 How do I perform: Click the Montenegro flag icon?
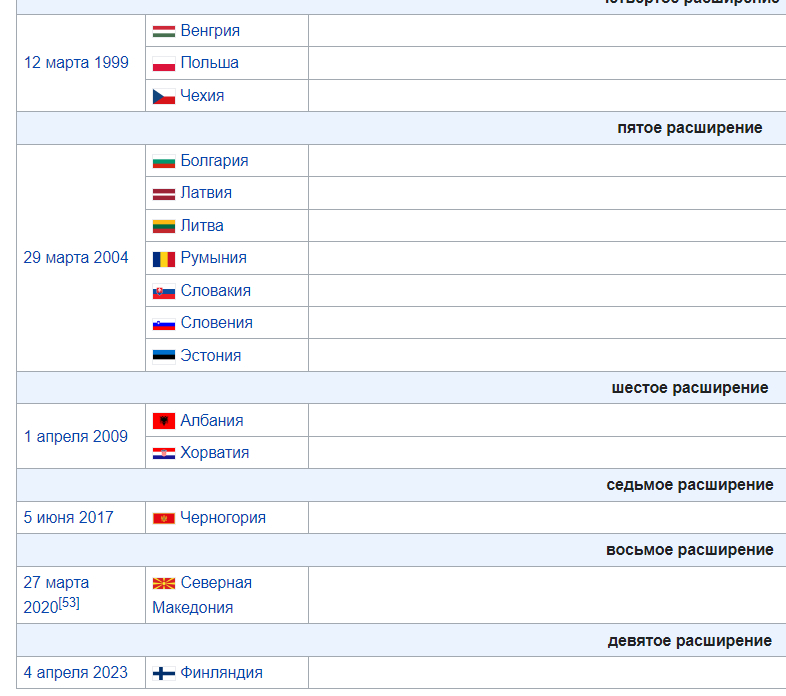(x=164, y=518)
